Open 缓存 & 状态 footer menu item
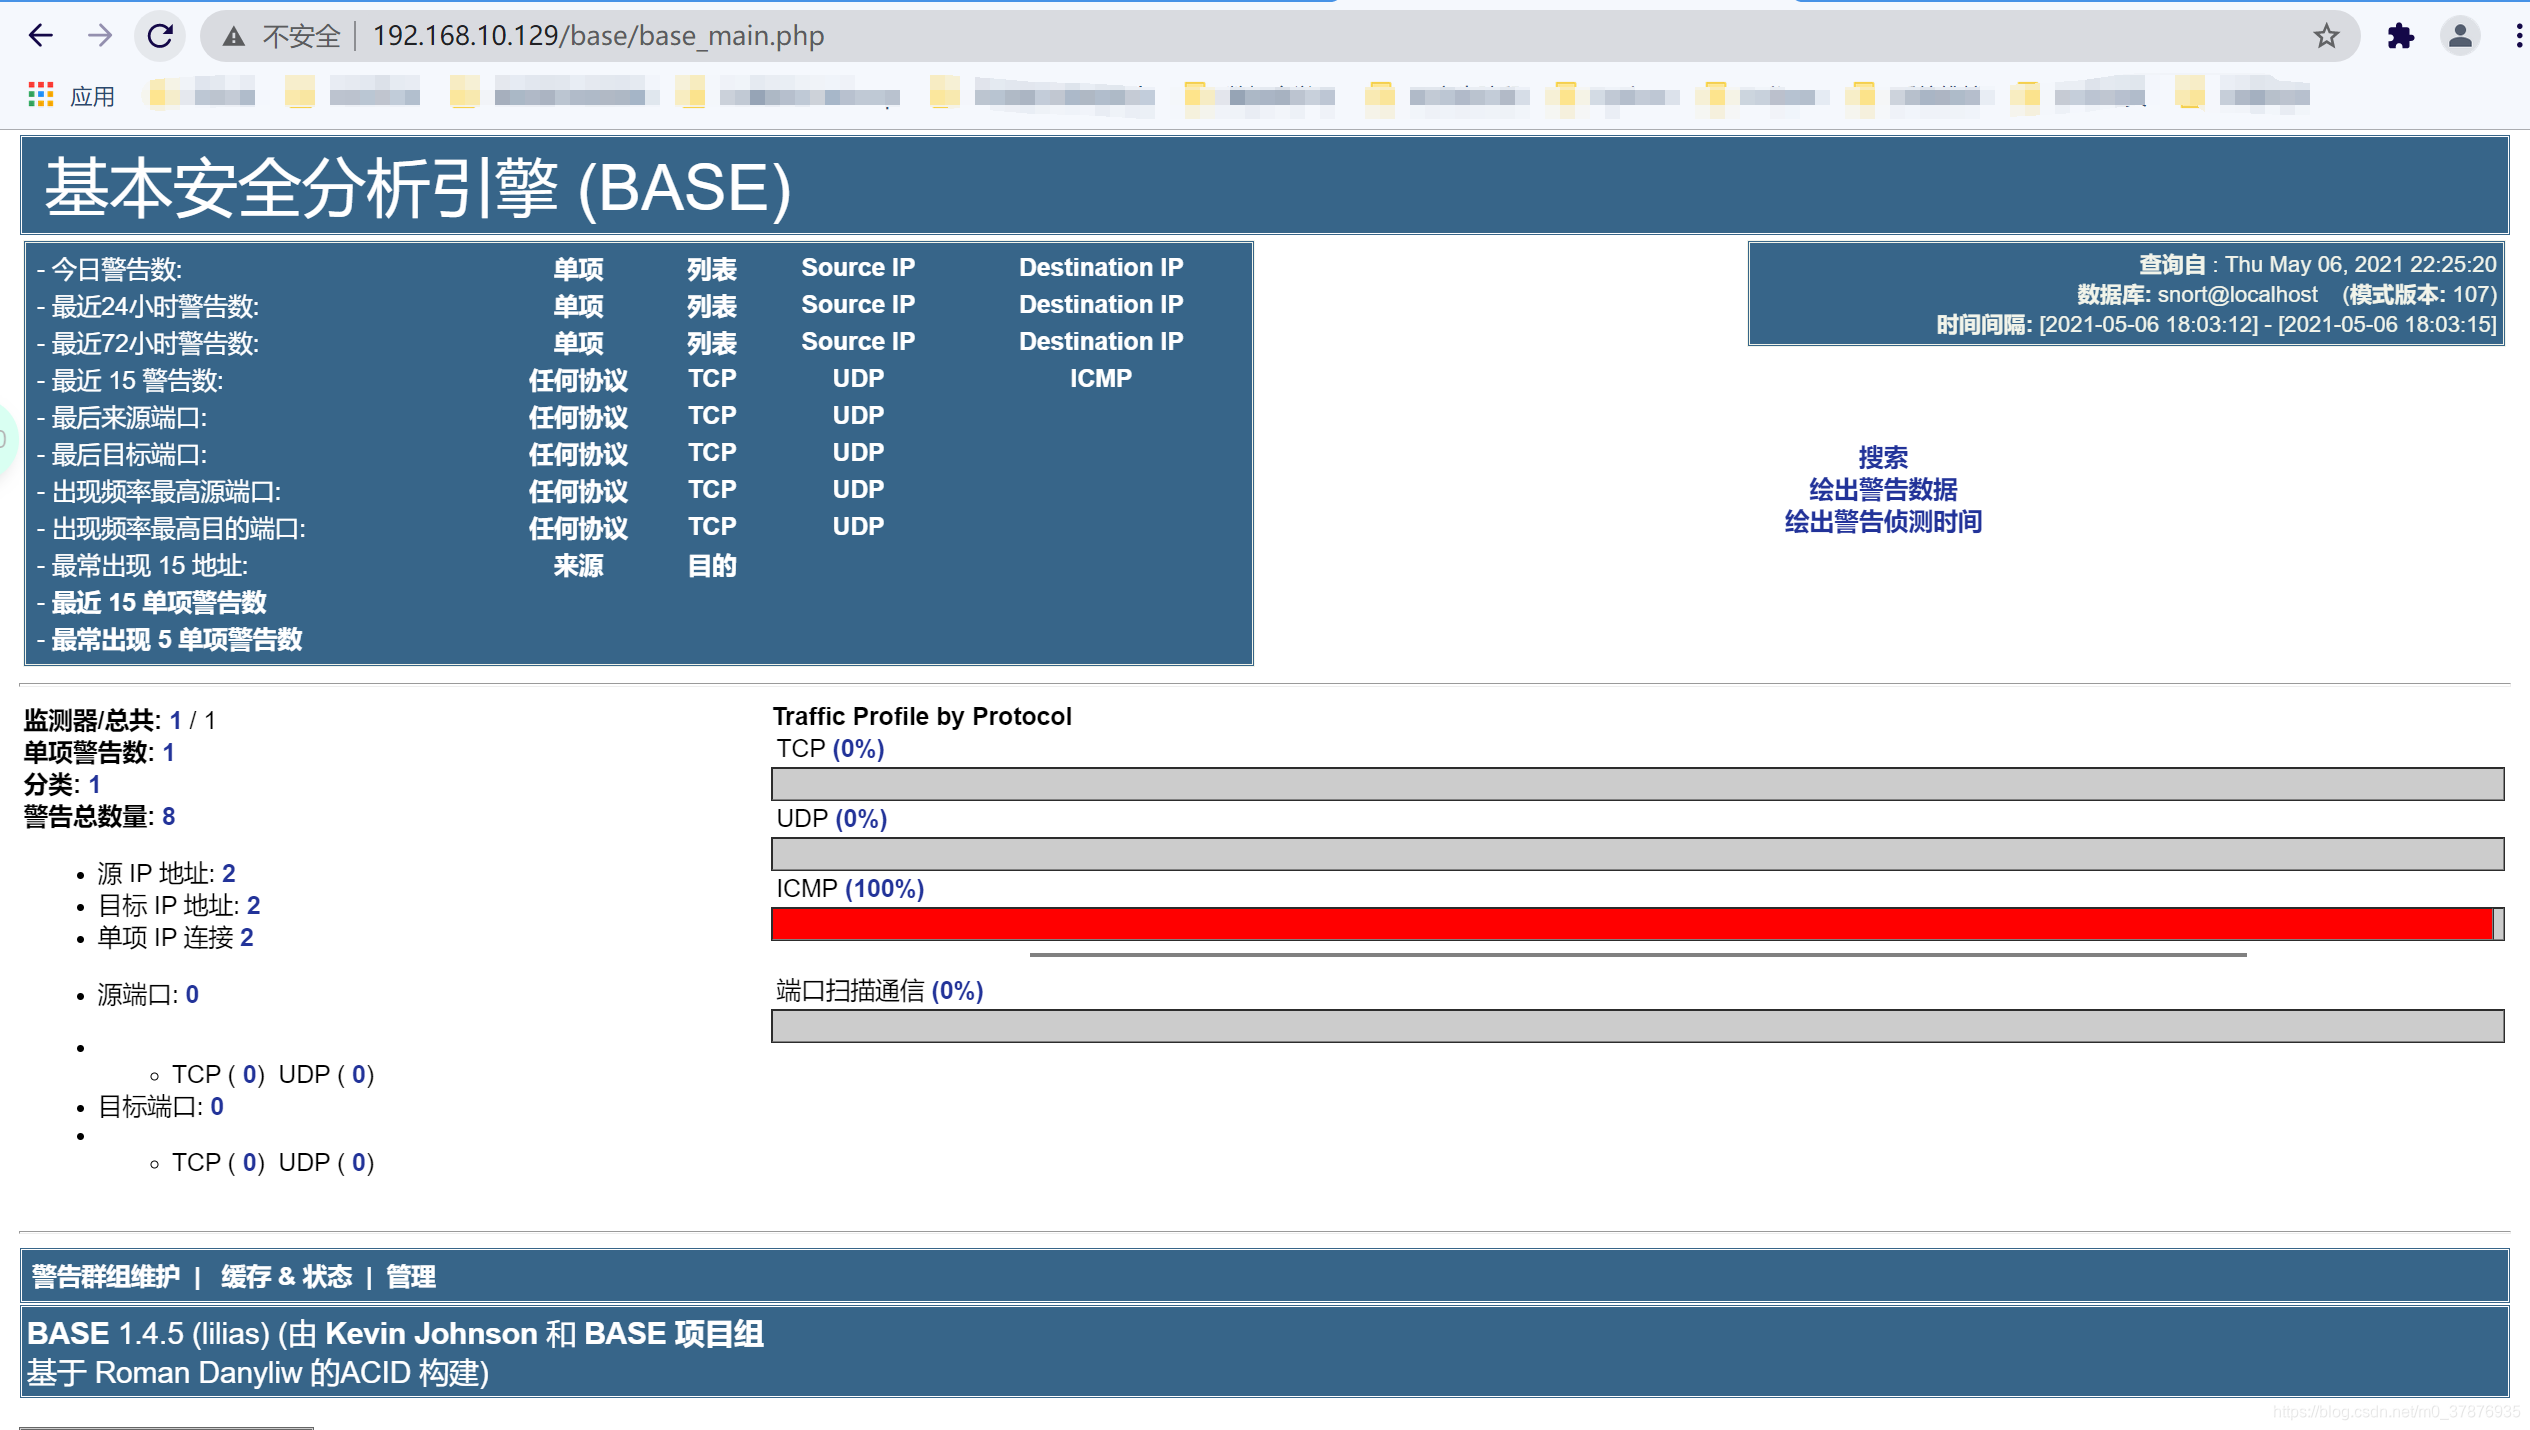Image resolution: width=2530 pixels, height=1430 pixels. [x=286, y=1276]
